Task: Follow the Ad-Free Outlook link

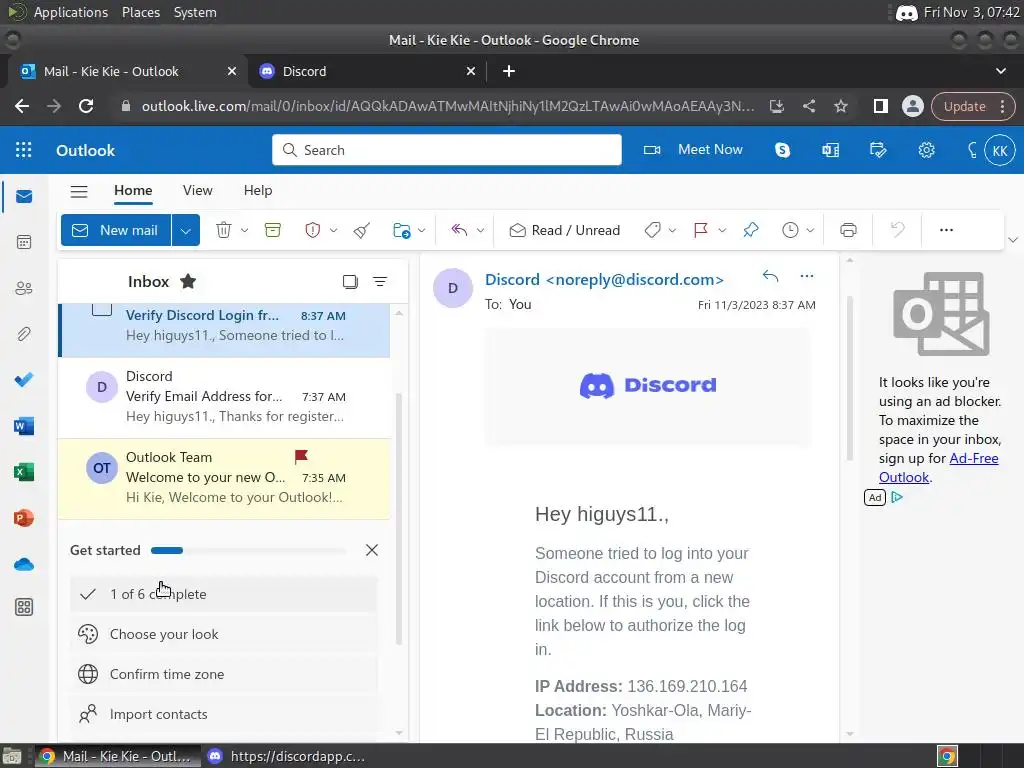Action: click(x=938, y=468)
